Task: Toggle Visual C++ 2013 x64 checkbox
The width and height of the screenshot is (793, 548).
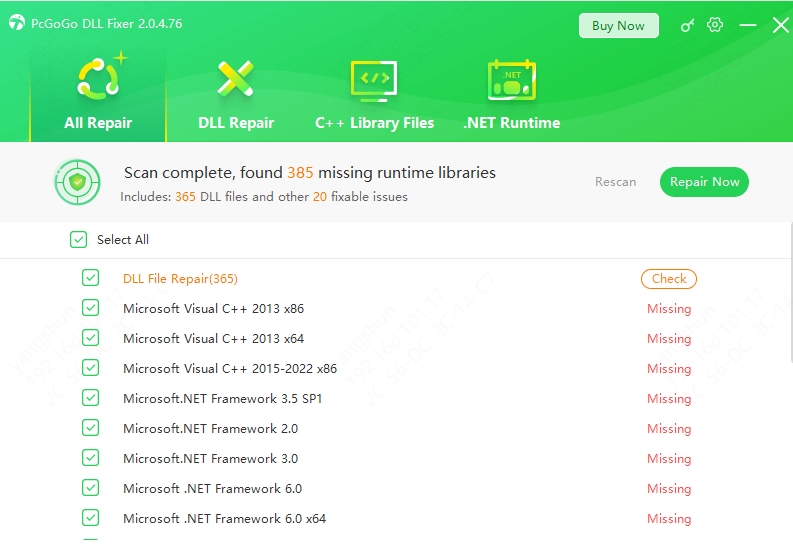Action: (x=91, y=338)
